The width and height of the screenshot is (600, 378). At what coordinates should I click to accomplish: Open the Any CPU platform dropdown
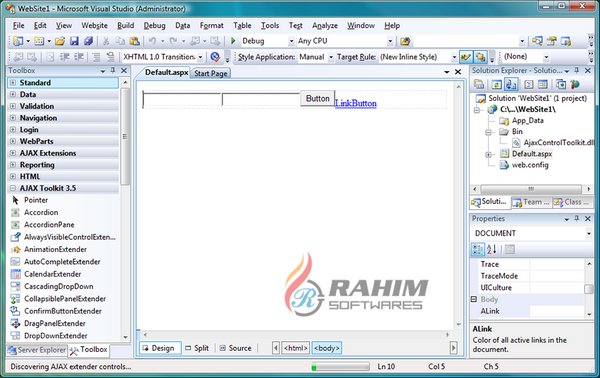(x=390, y=41)
